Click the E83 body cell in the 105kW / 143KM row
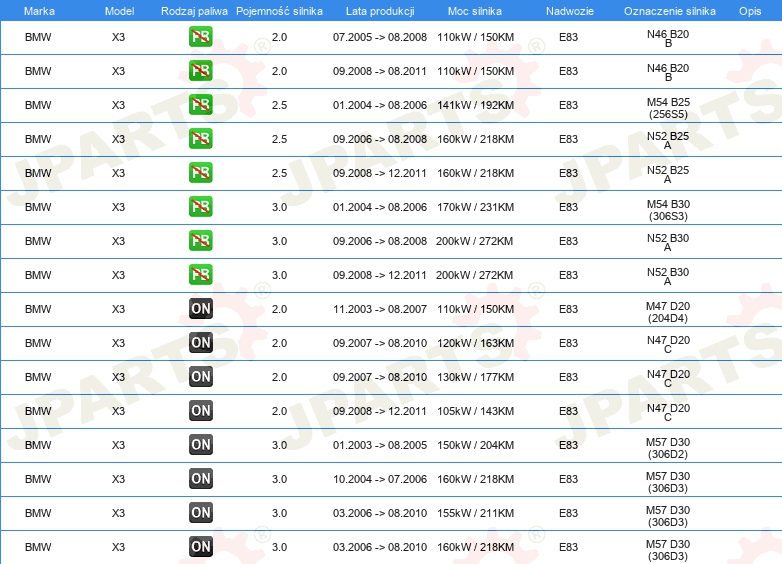Screen dimensions: 782x564 [x=568, y=410]
